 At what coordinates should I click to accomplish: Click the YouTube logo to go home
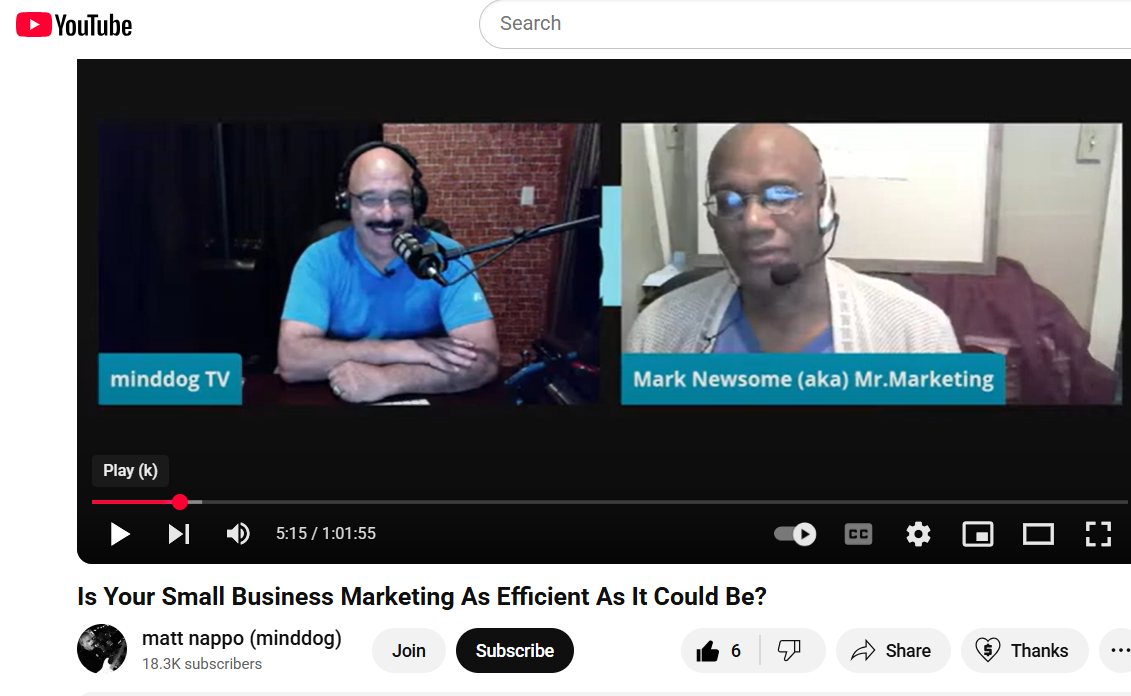pos(75,25)
